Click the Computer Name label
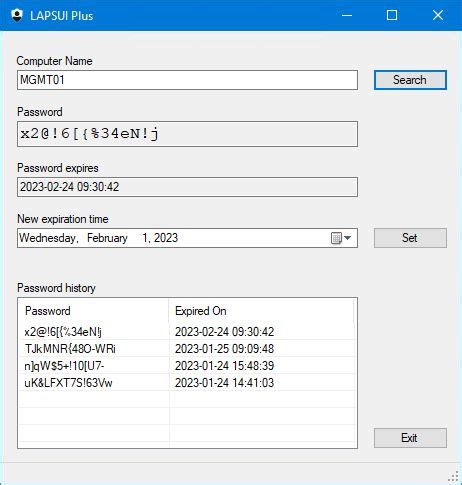The image size is (462, 485). pos(54,61)
